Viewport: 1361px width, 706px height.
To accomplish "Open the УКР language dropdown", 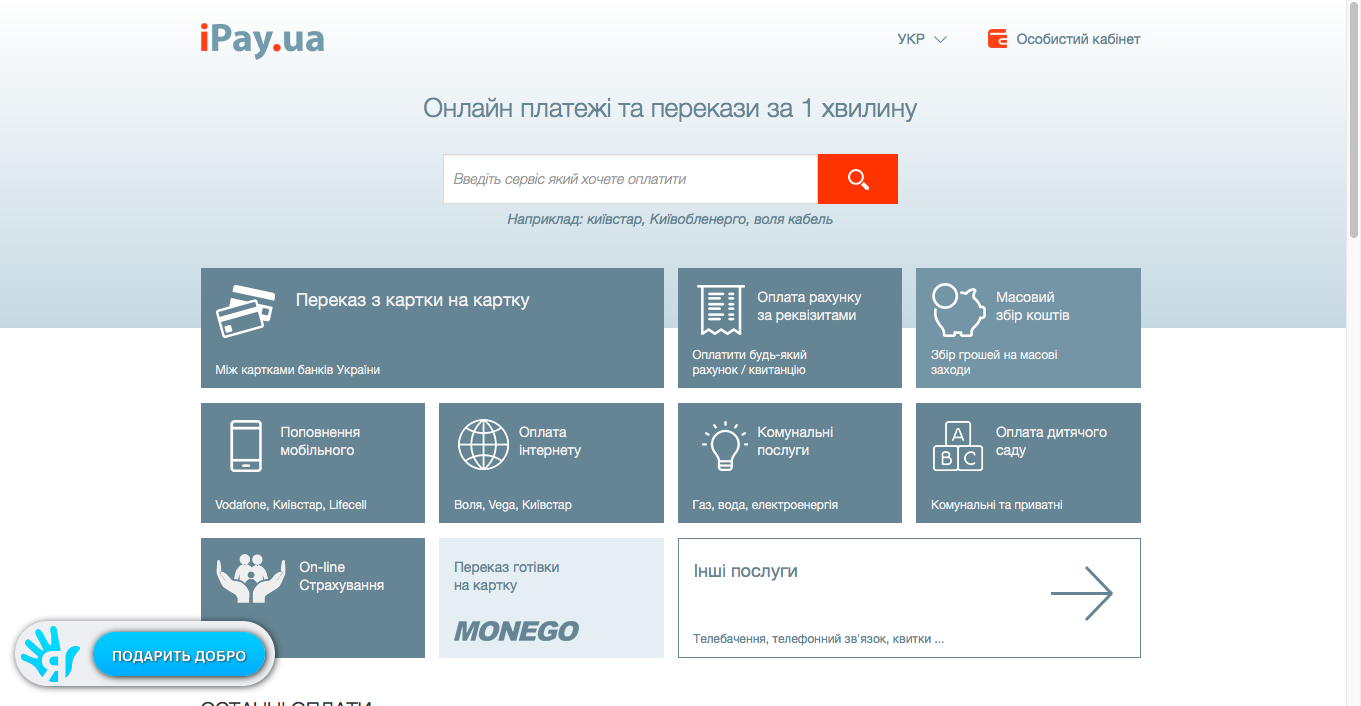I will click(x=921, y=39).
